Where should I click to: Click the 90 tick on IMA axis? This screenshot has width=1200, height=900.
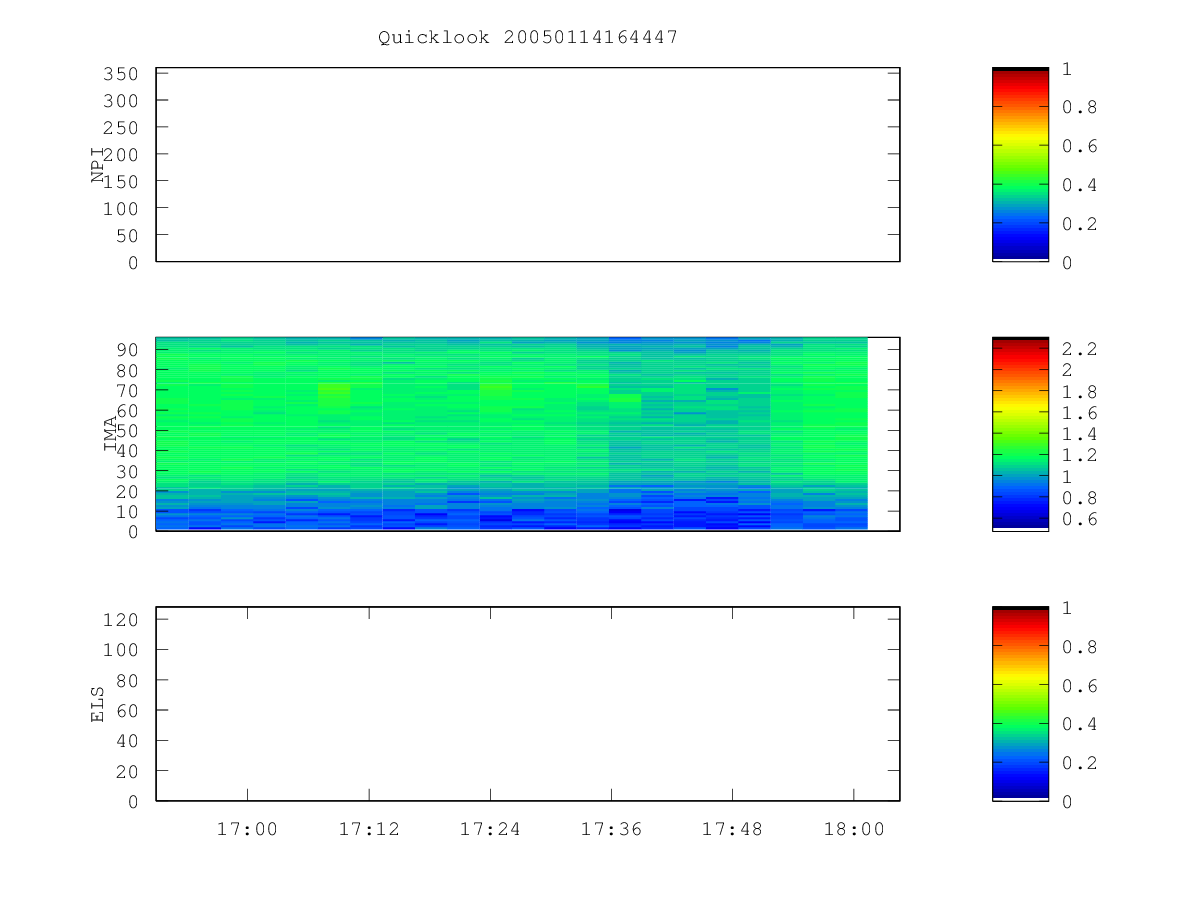pos(126,349)
